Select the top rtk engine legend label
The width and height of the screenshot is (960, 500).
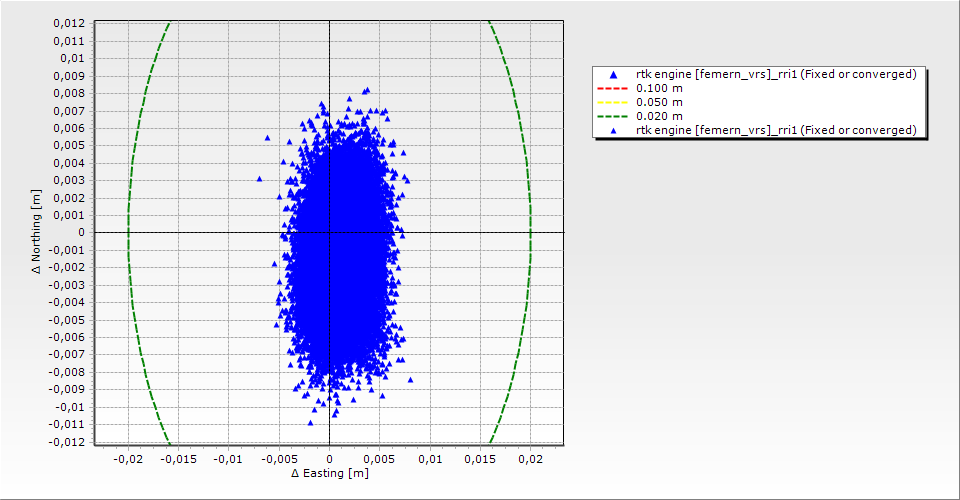click(776, 74)
